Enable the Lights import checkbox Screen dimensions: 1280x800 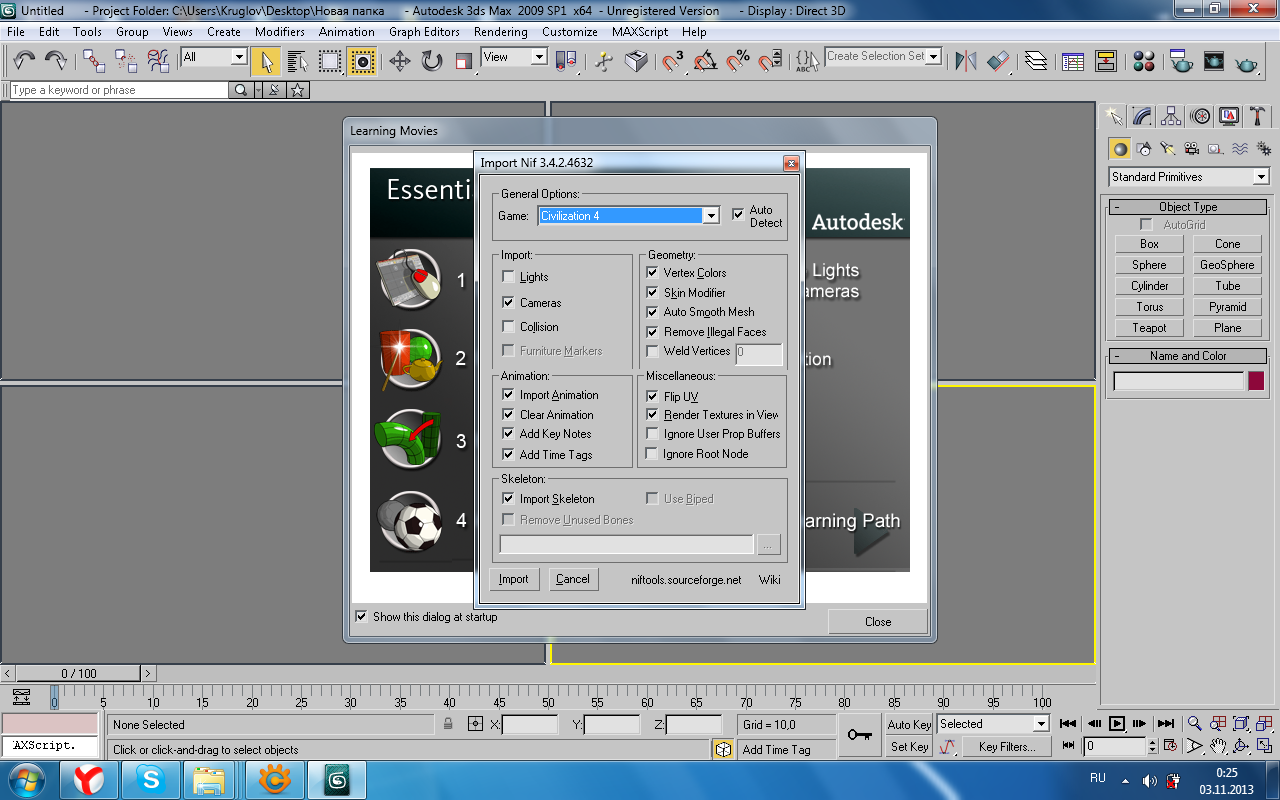509,277
